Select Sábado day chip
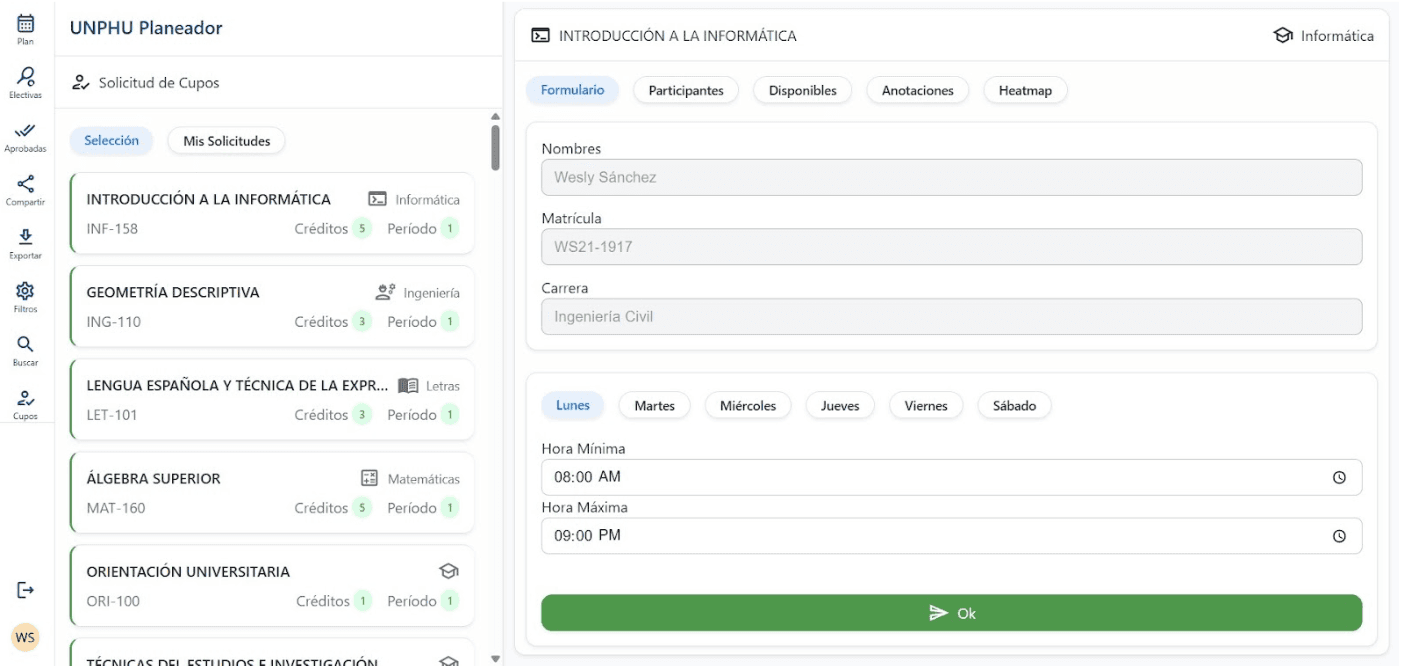The width and height of the screenshot is (1402, 670). 1015,405
